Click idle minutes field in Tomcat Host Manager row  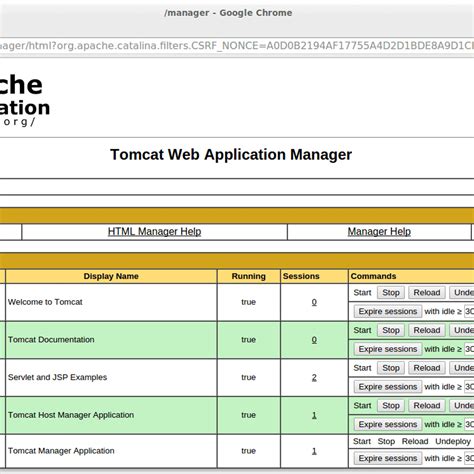click(x=469, y=424)
